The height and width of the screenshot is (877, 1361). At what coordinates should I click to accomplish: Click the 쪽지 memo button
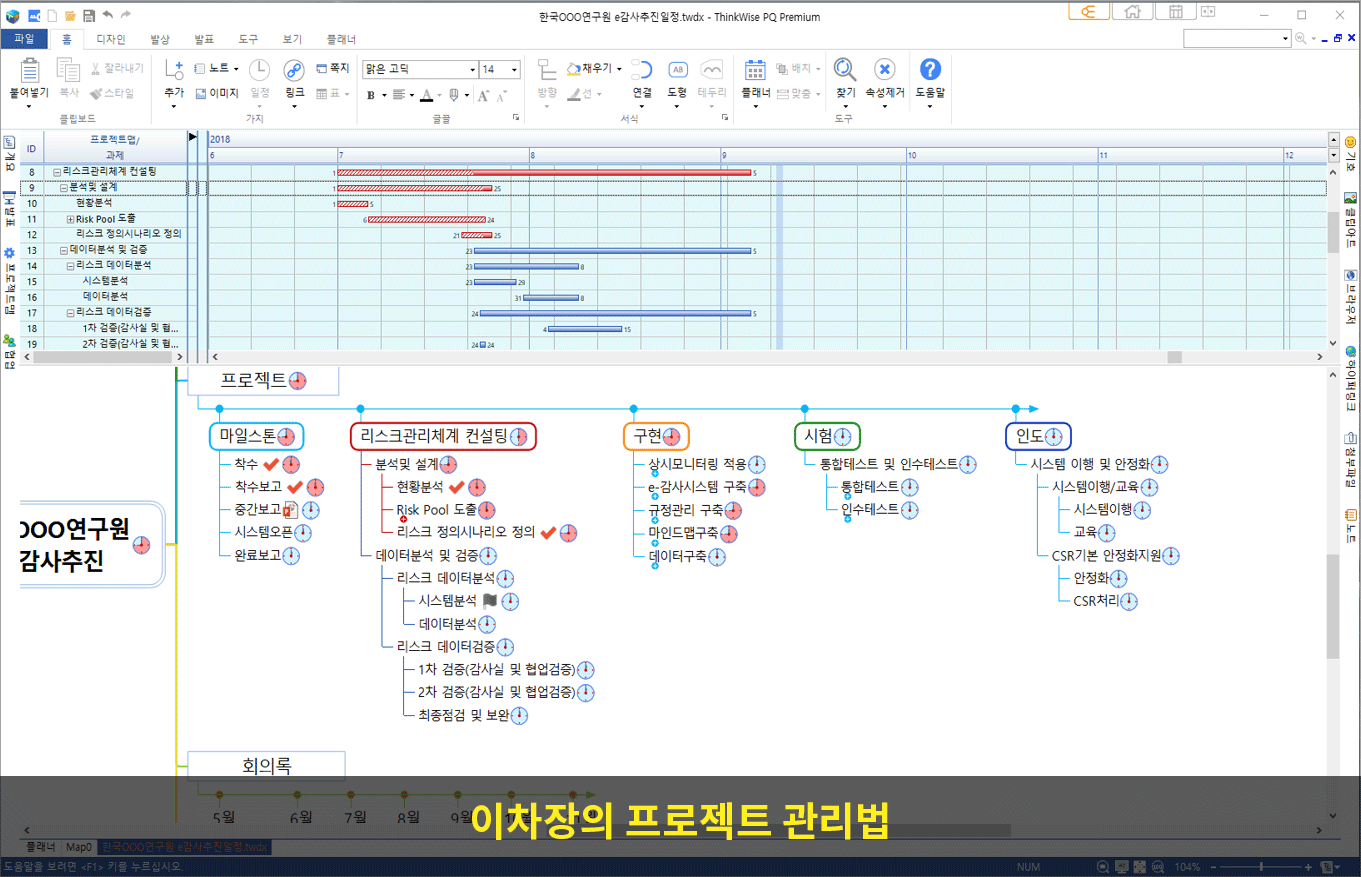(333, 69)
